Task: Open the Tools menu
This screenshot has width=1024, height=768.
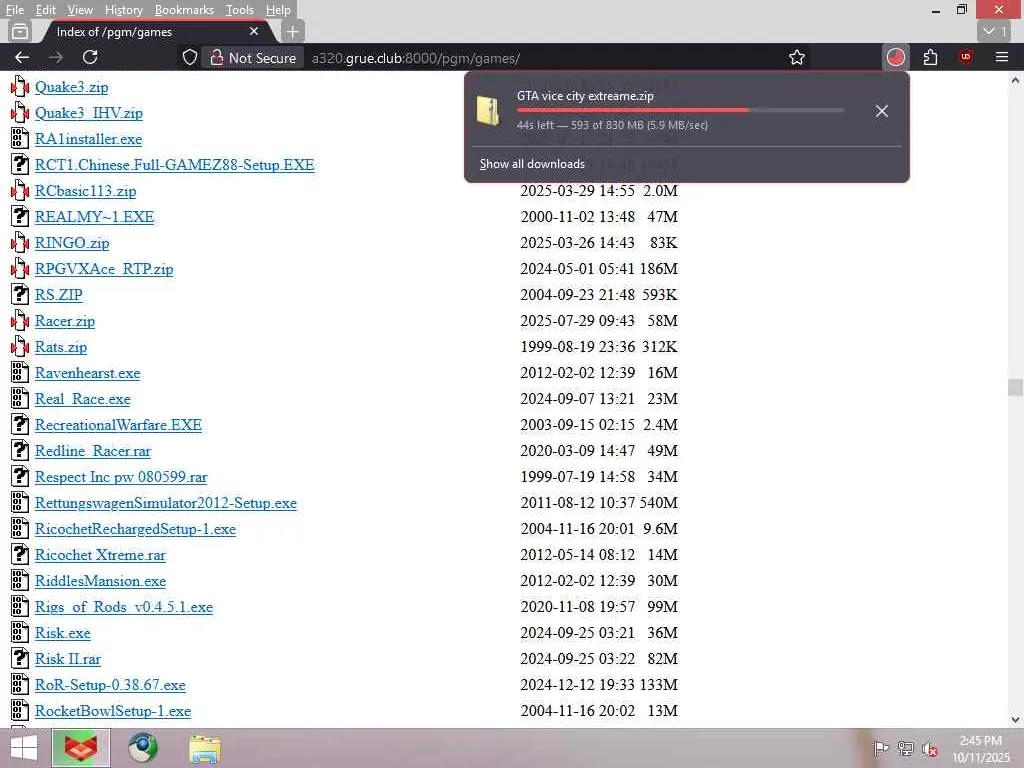Action: pos(240,10)
